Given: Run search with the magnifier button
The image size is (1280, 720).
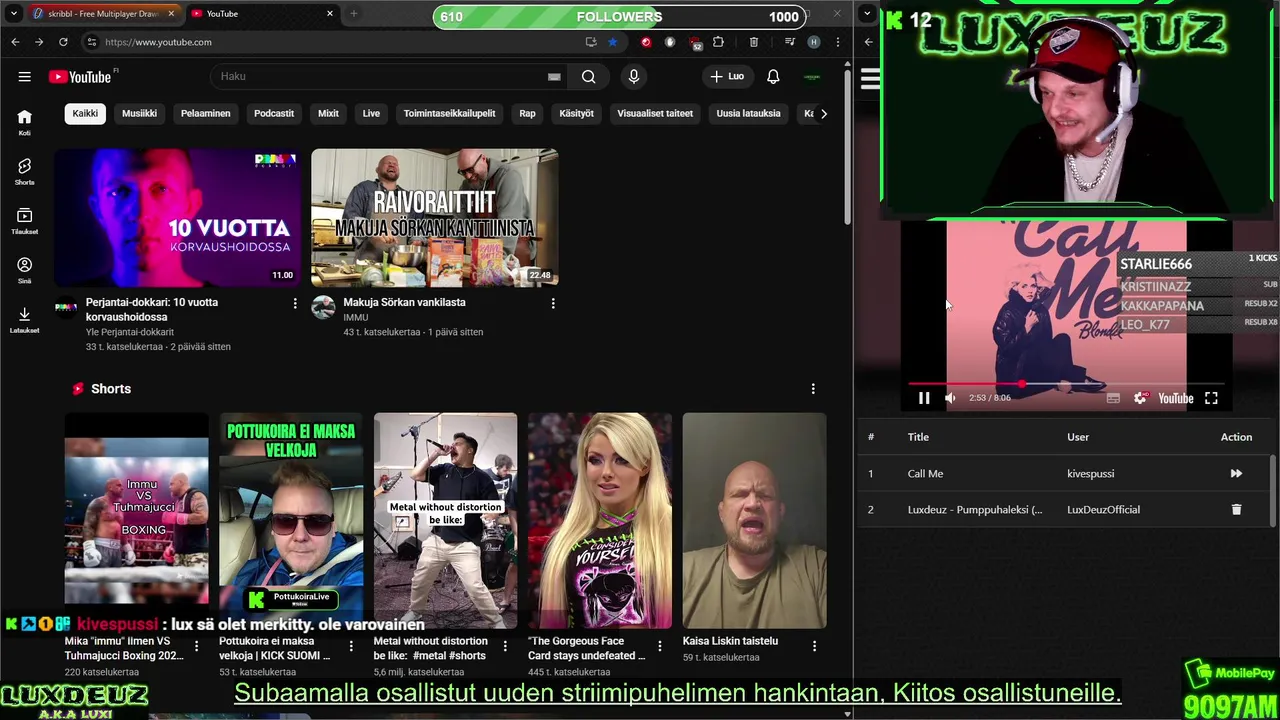Looking at the screenshot, I should point(589,77).
